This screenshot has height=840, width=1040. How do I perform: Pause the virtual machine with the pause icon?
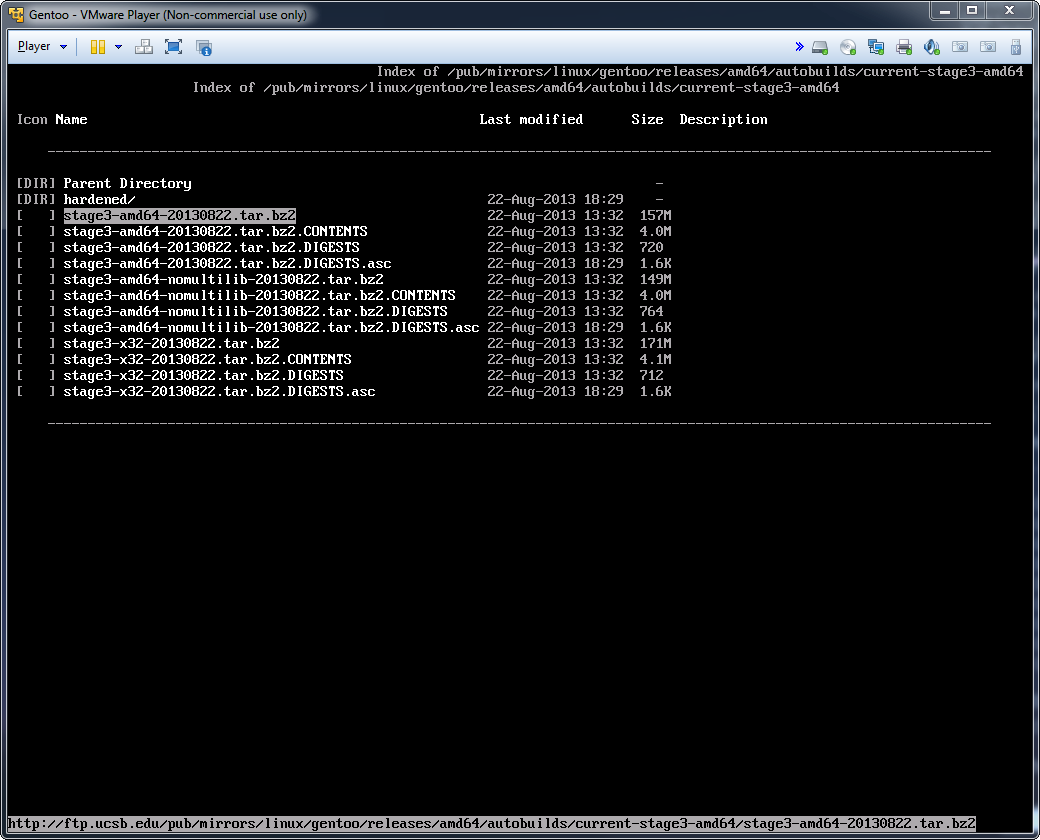[98, 47]
